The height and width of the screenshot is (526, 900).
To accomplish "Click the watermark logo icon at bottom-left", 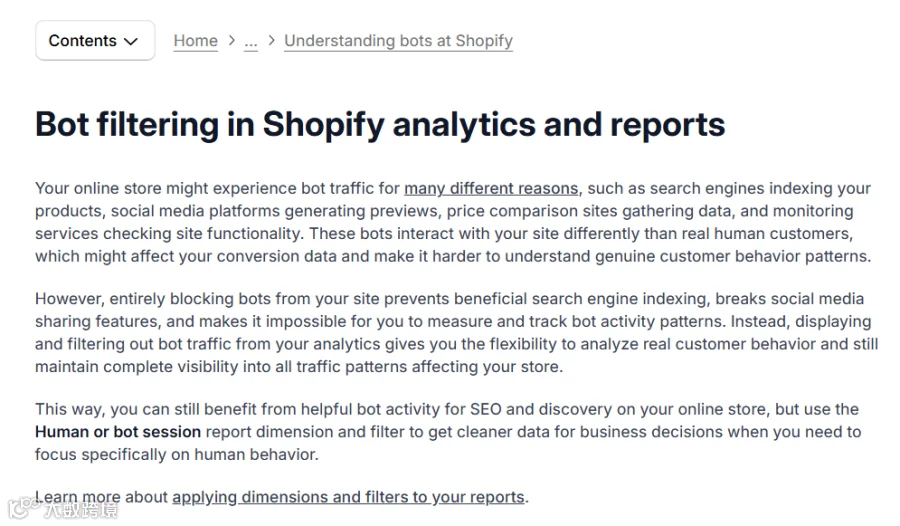I will 24,507.
